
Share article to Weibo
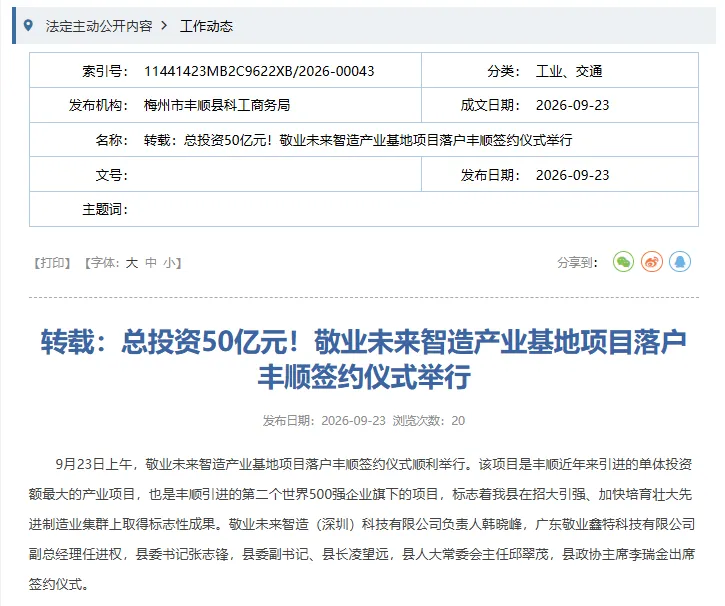pos(651,262)
